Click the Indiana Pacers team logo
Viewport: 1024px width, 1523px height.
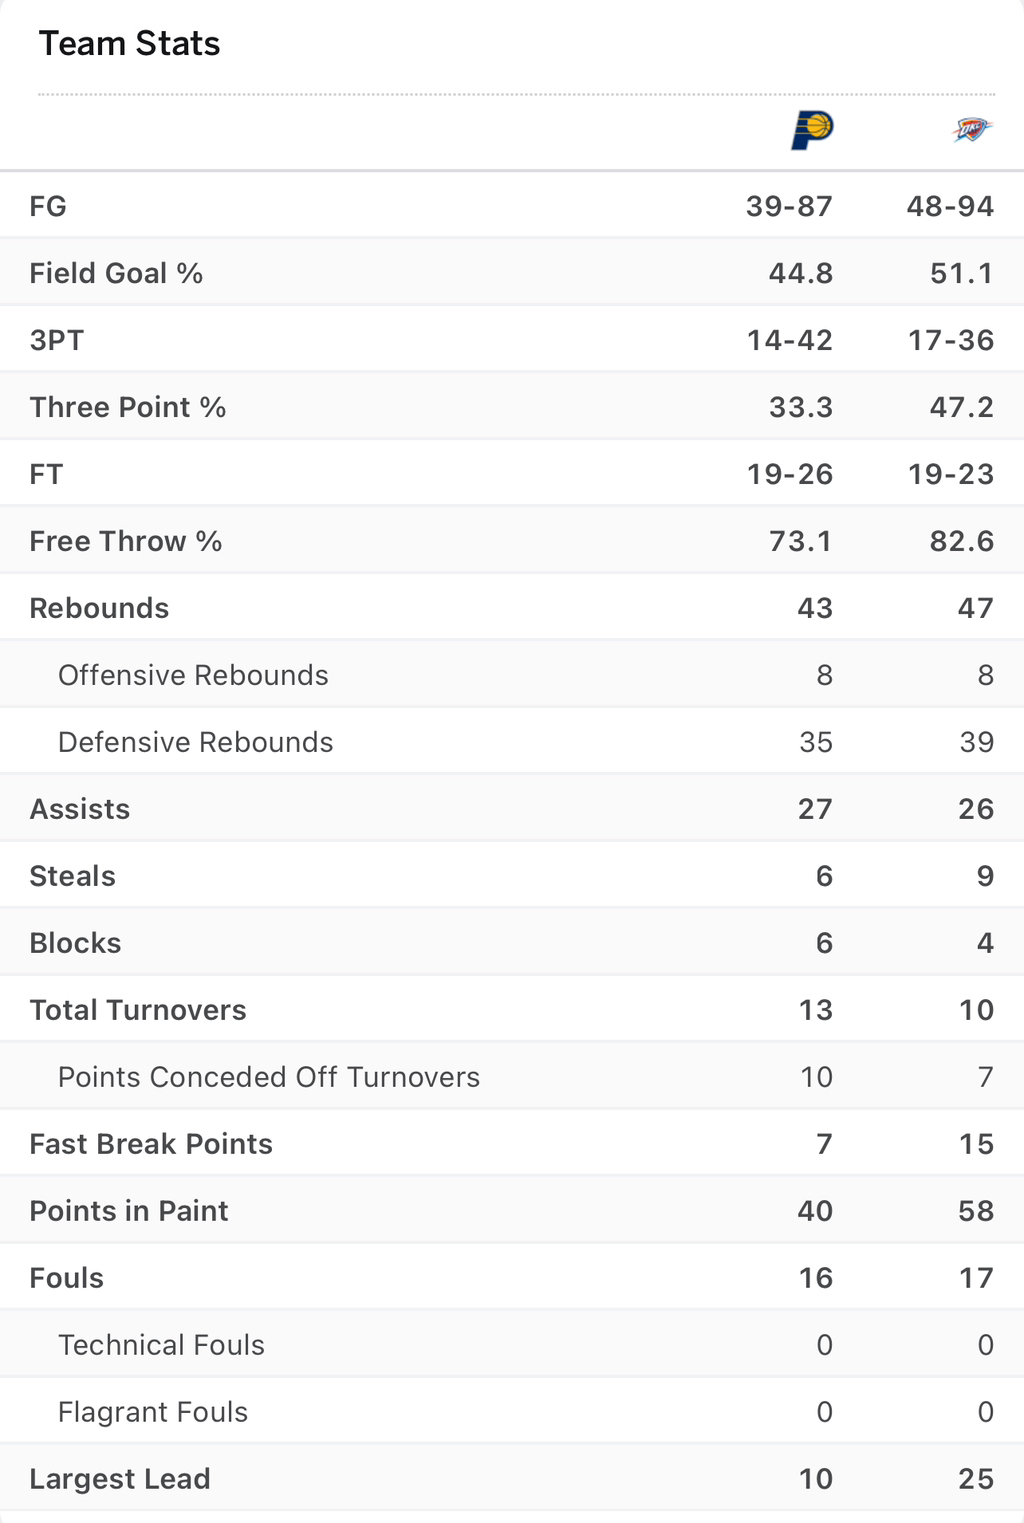812,130
